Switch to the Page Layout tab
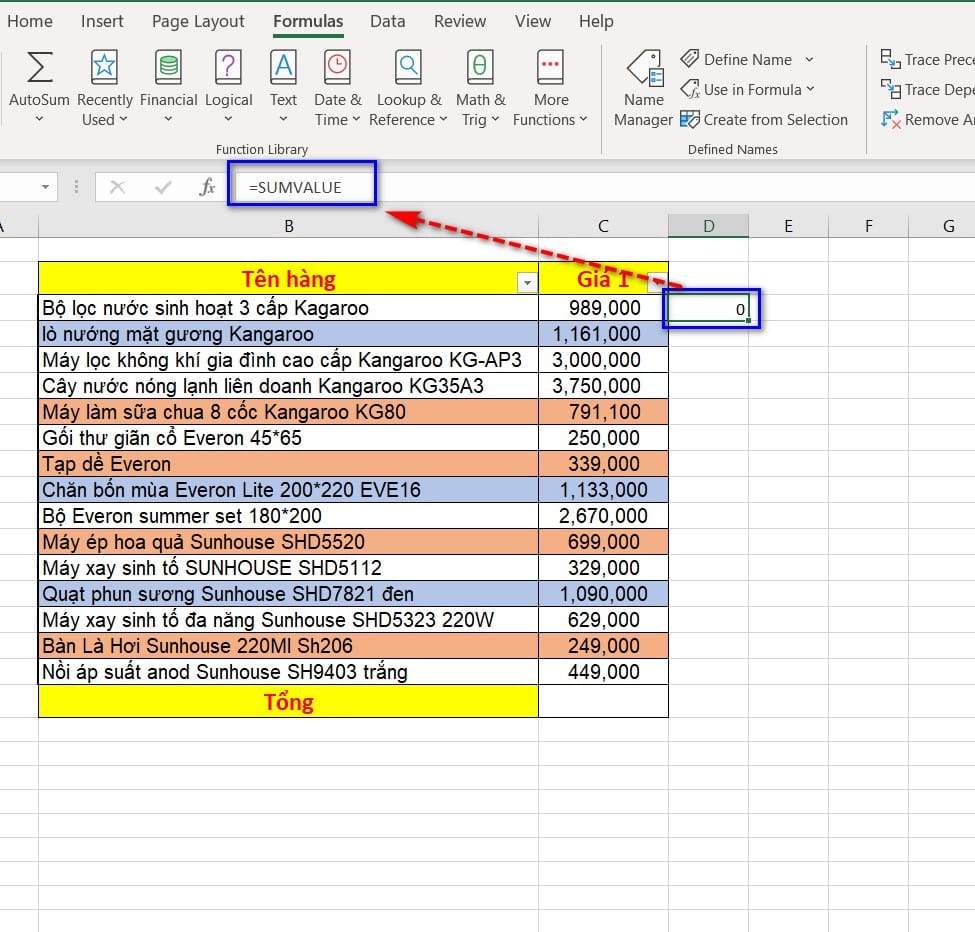The height and width of the screenshot is (932, 975). click(x=198, y=21)
